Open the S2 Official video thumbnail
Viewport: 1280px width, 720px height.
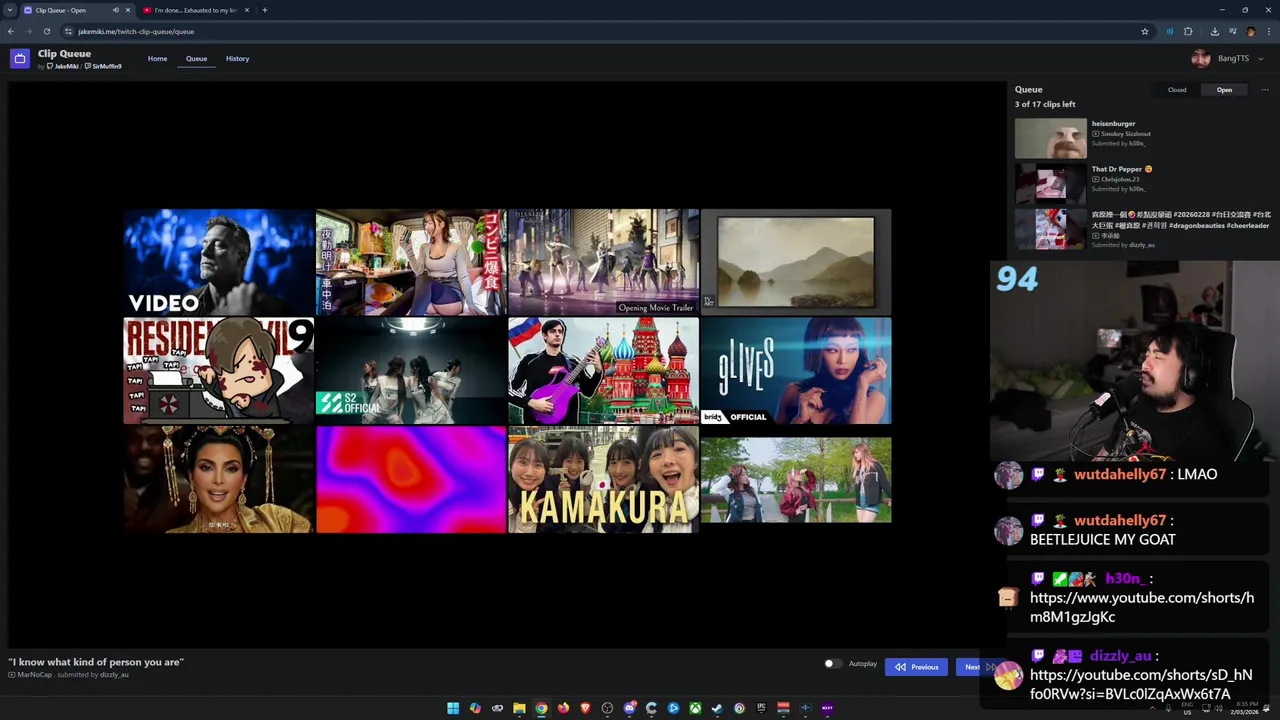[x=411, y=371]
